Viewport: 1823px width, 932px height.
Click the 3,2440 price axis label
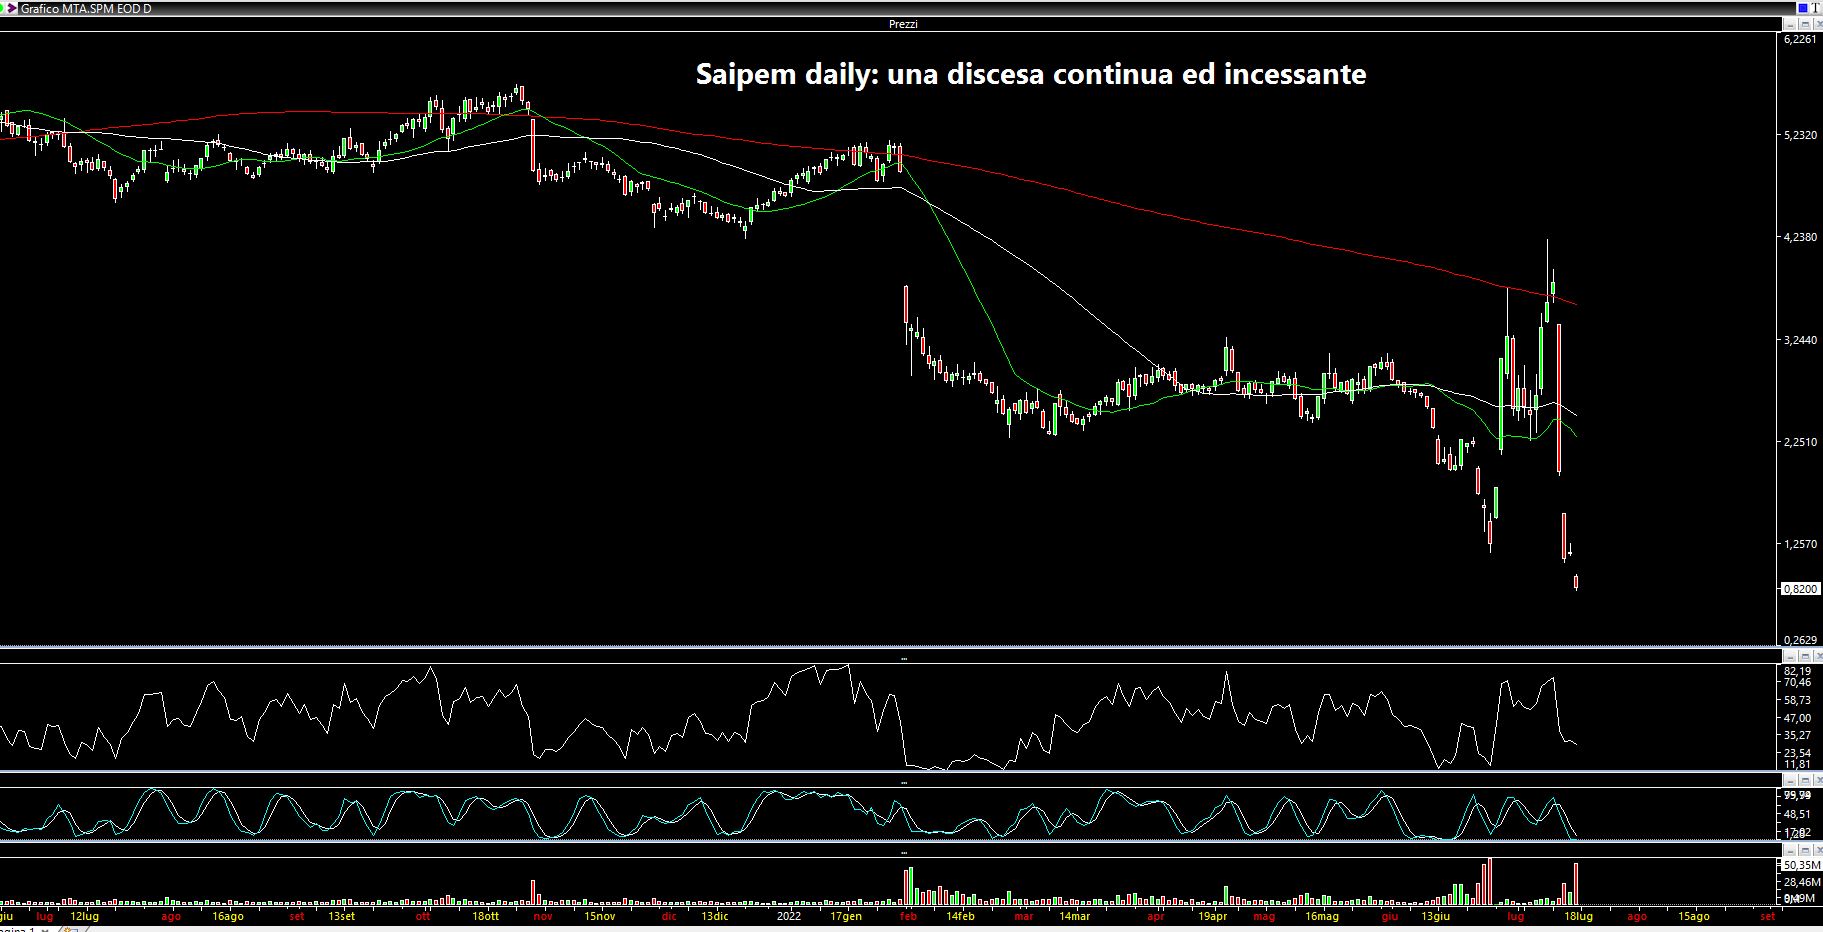(x=1800, y=340)
